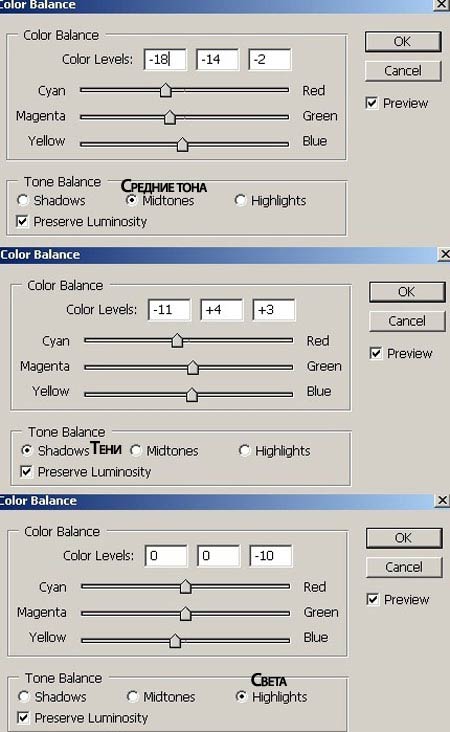Close the bottom Color Balance dialog
This screenshot has height=732, width=450.
click(442, 500)
